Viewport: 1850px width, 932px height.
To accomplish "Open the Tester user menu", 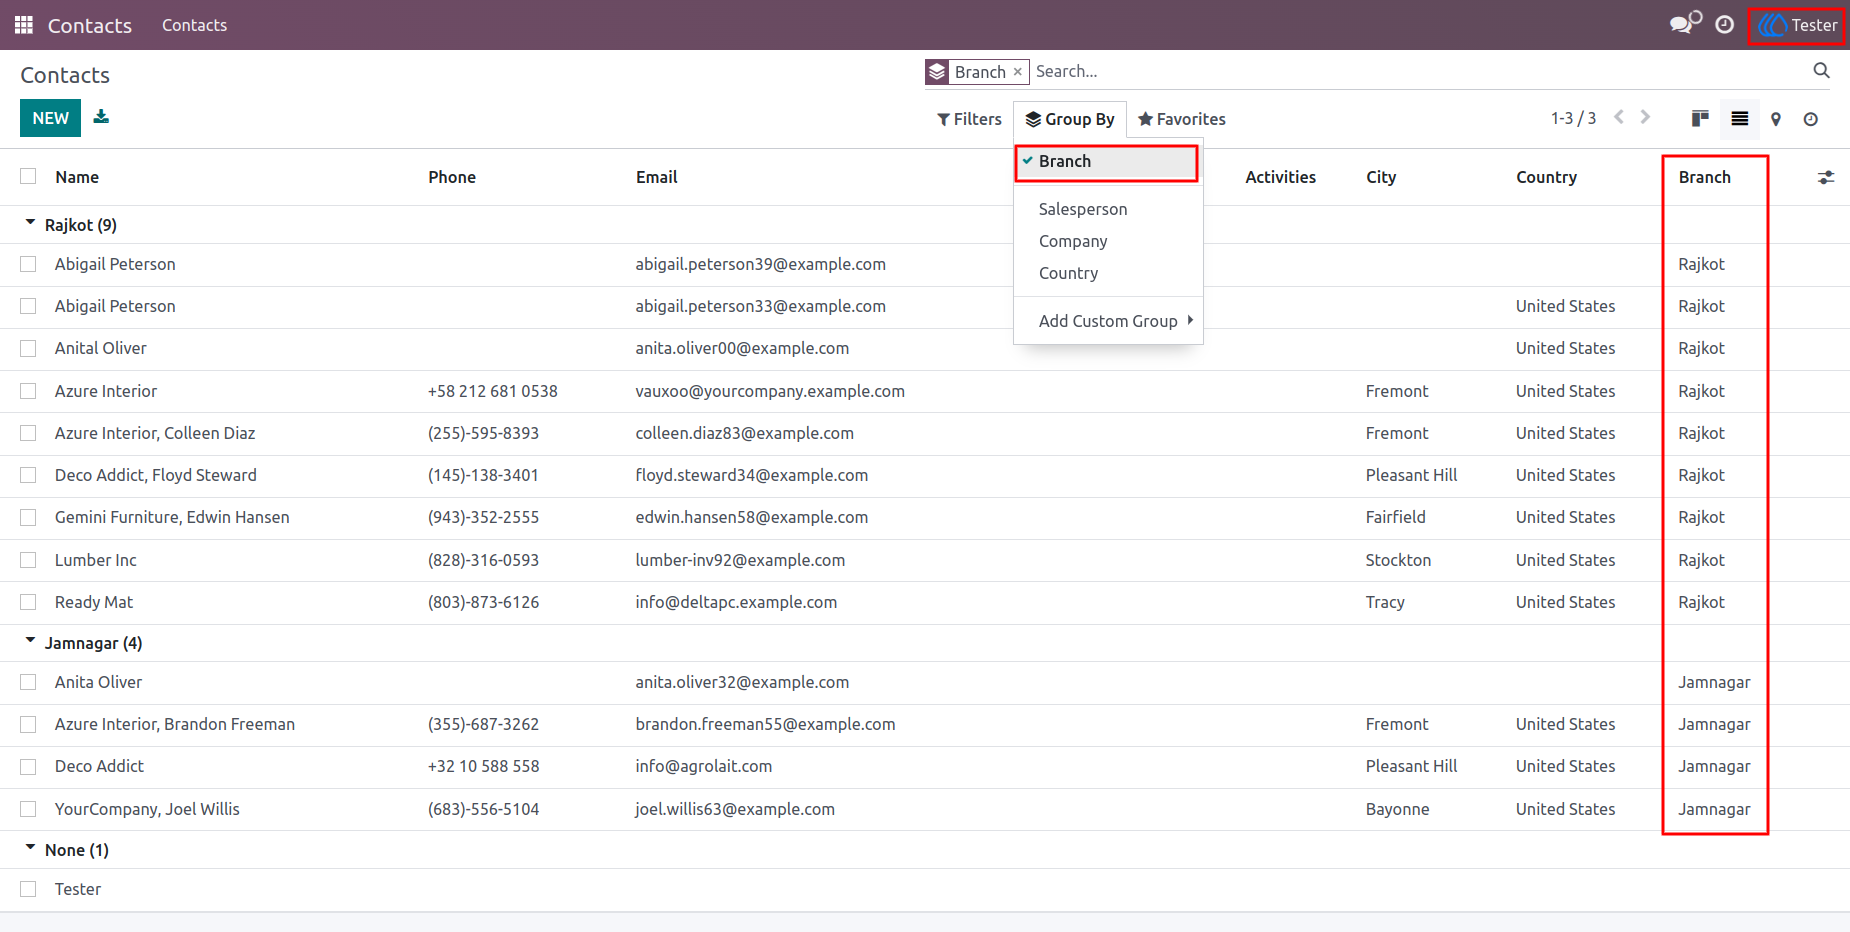I will pyautogui.click(x=1797, y=25).
